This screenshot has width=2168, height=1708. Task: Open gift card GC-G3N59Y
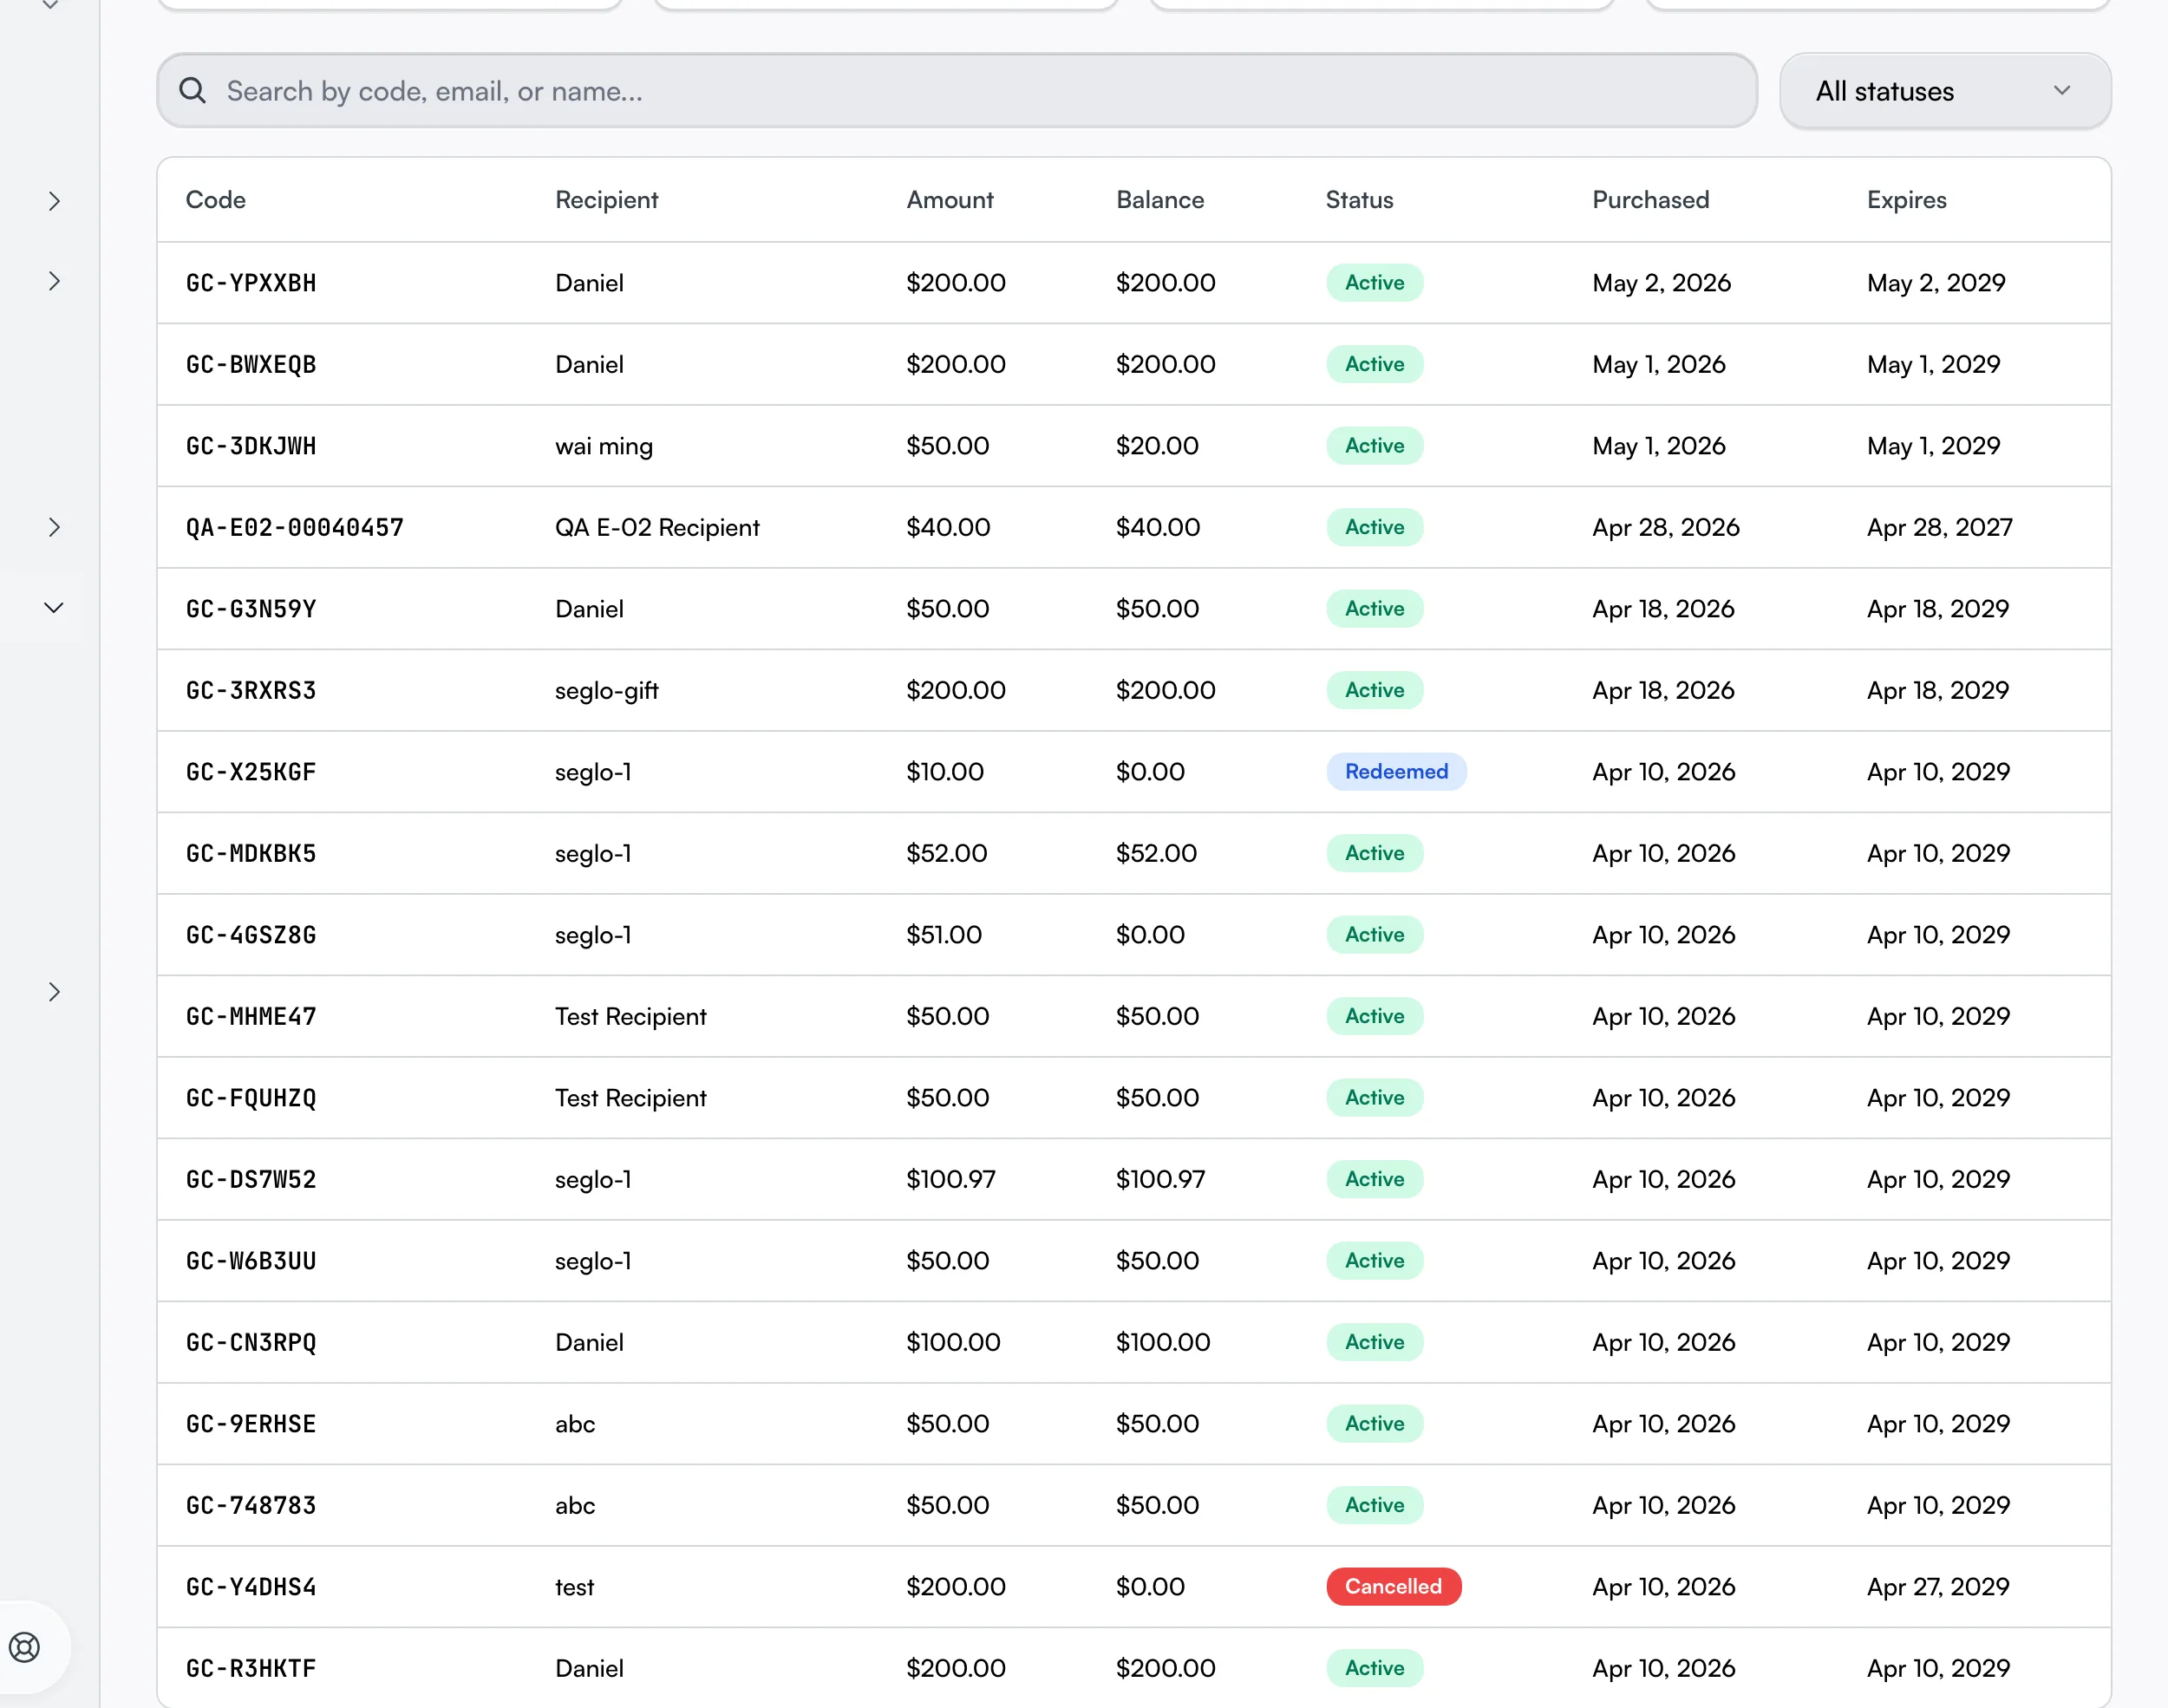[x=251, y=609]
